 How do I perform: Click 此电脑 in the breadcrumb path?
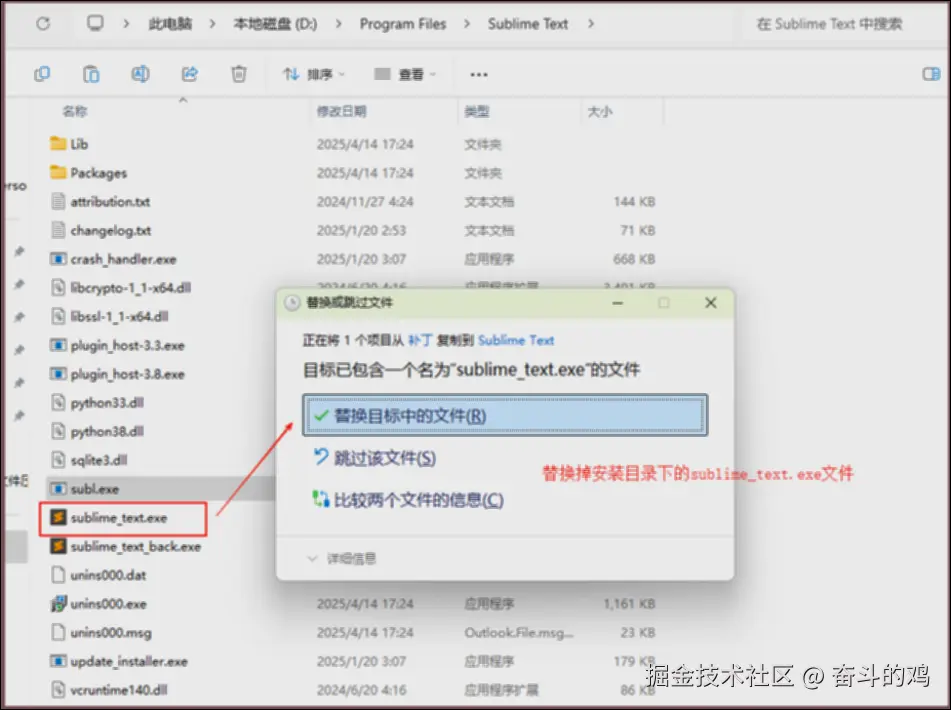click(x=170, y=24)
